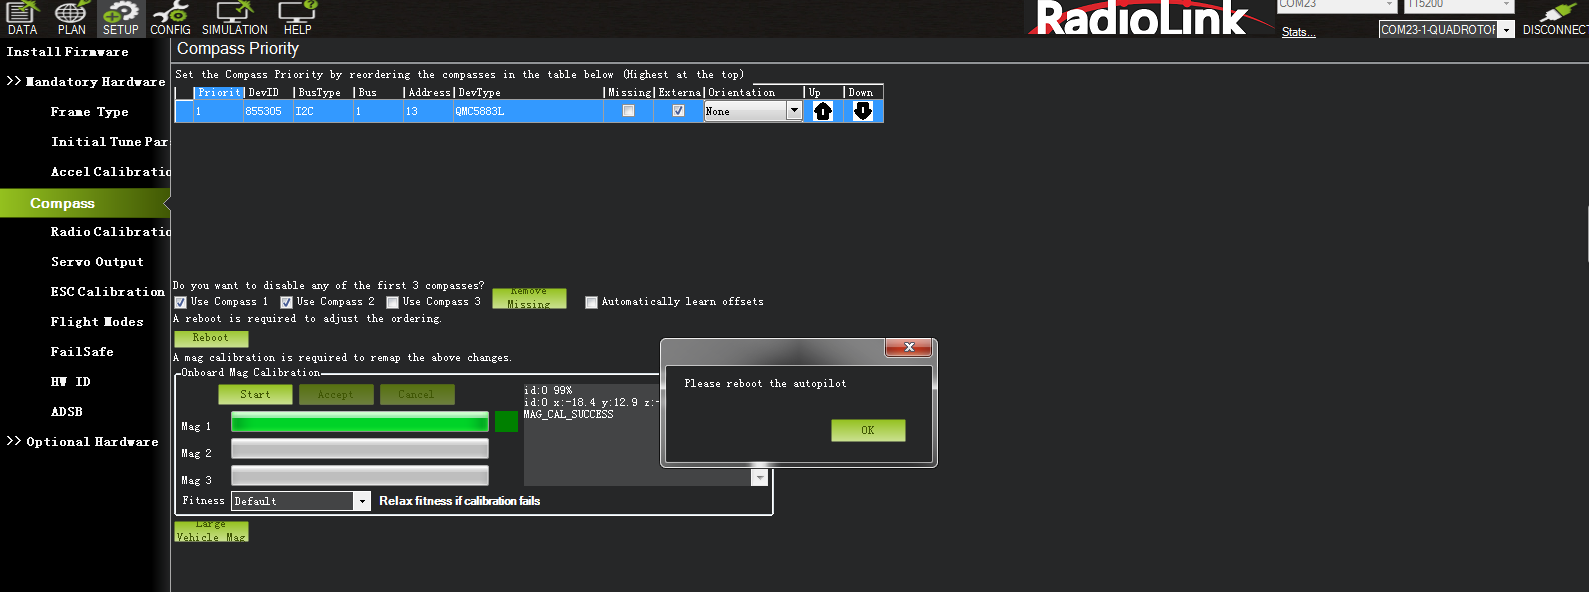Image resolution: width=1589 pixels, height=592 pixels.
Task: Select Radio Calibration in sidebar
Action: click(x=110, y=232)
